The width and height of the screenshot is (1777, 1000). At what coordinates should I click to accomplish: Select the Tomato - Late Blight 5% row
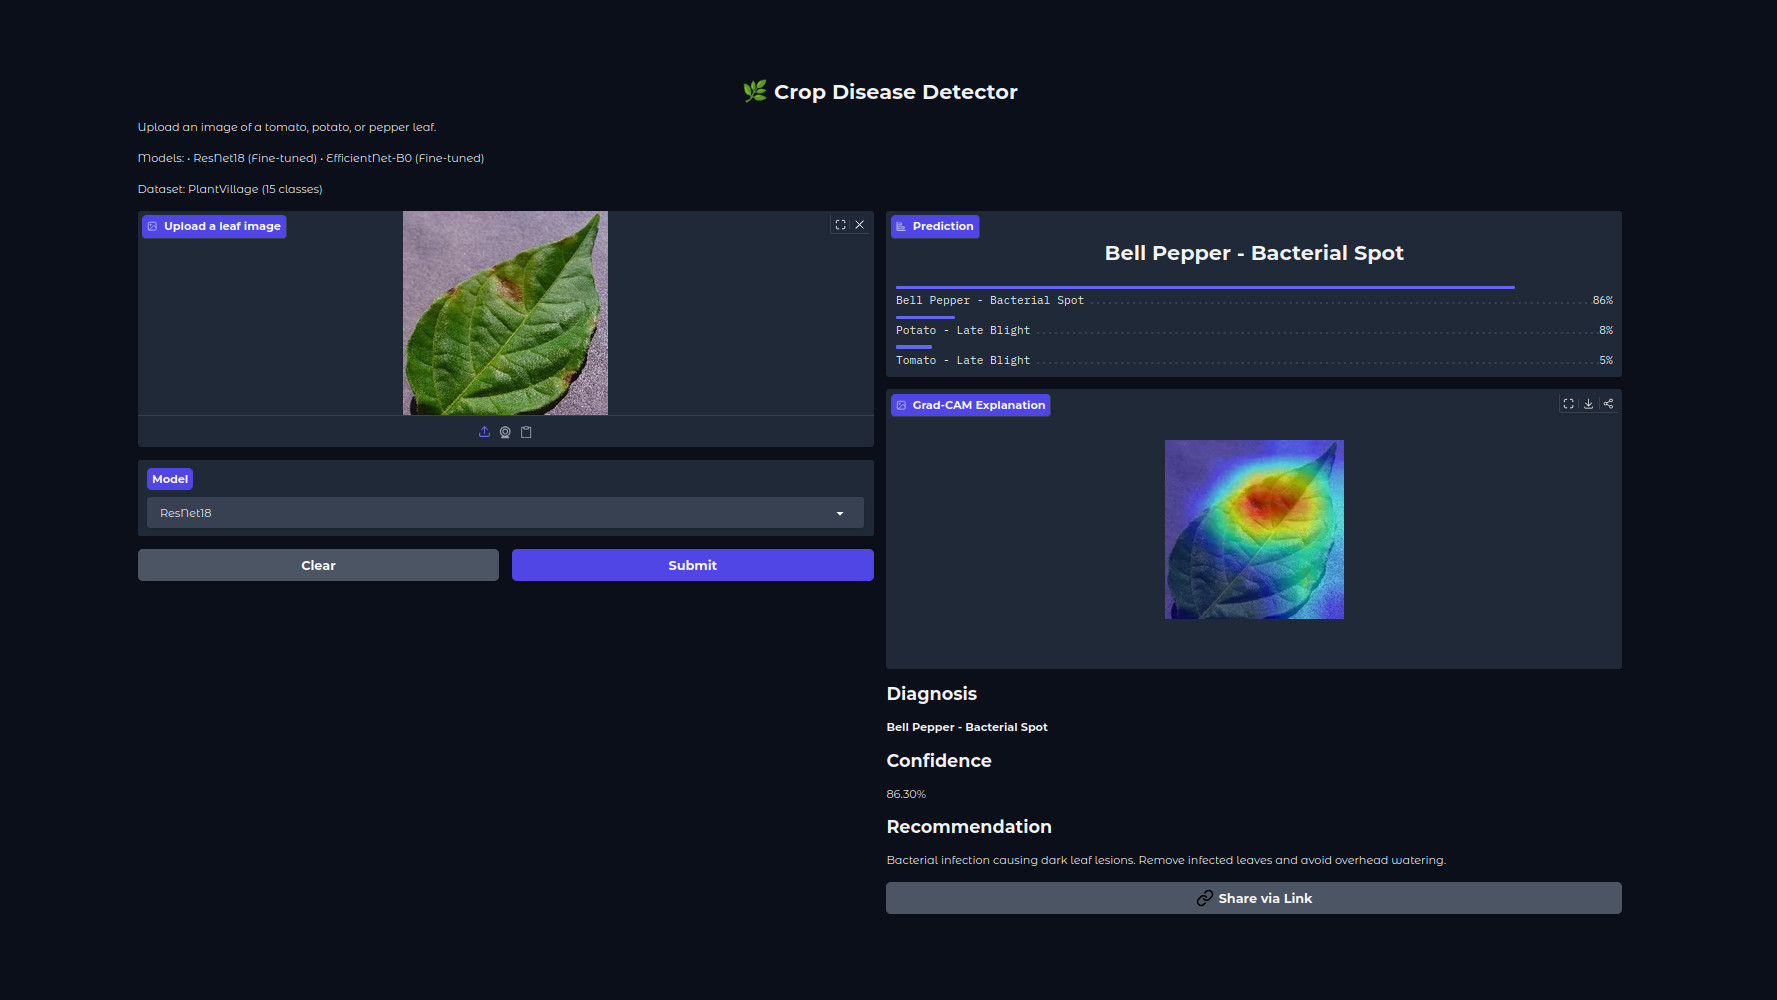[x=1254, y=356]
